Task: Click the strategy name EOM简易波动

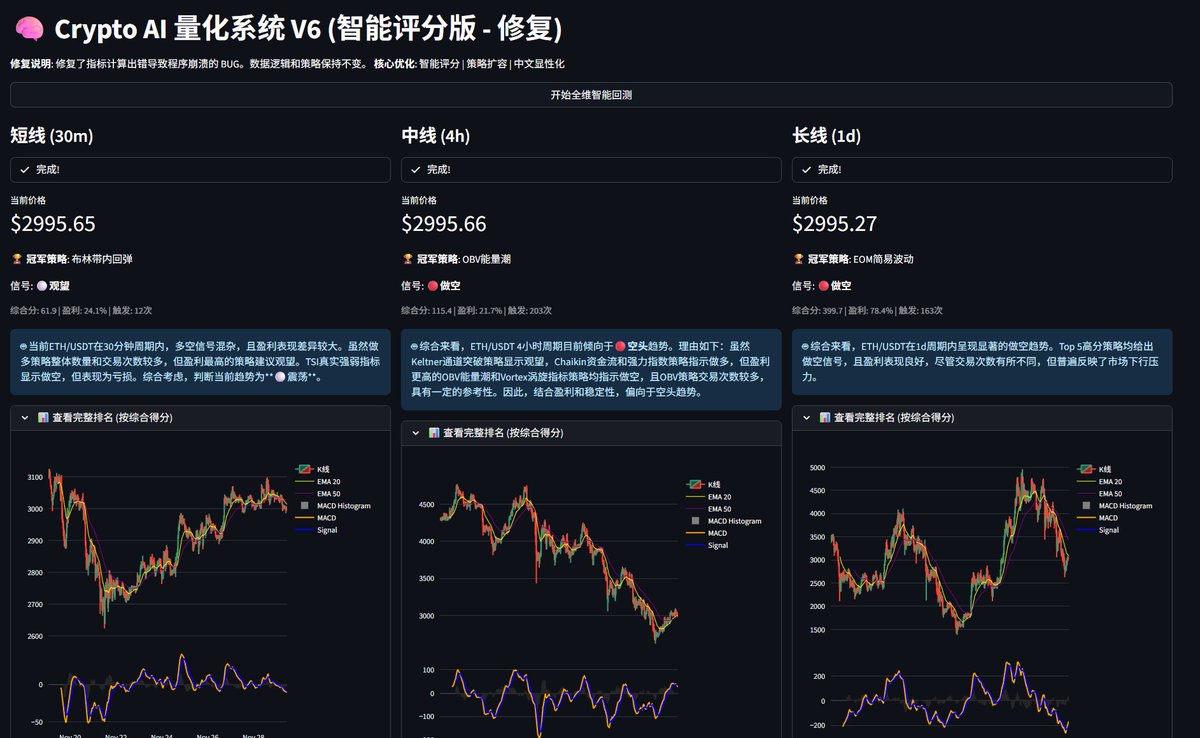Action: pos(883,259)
